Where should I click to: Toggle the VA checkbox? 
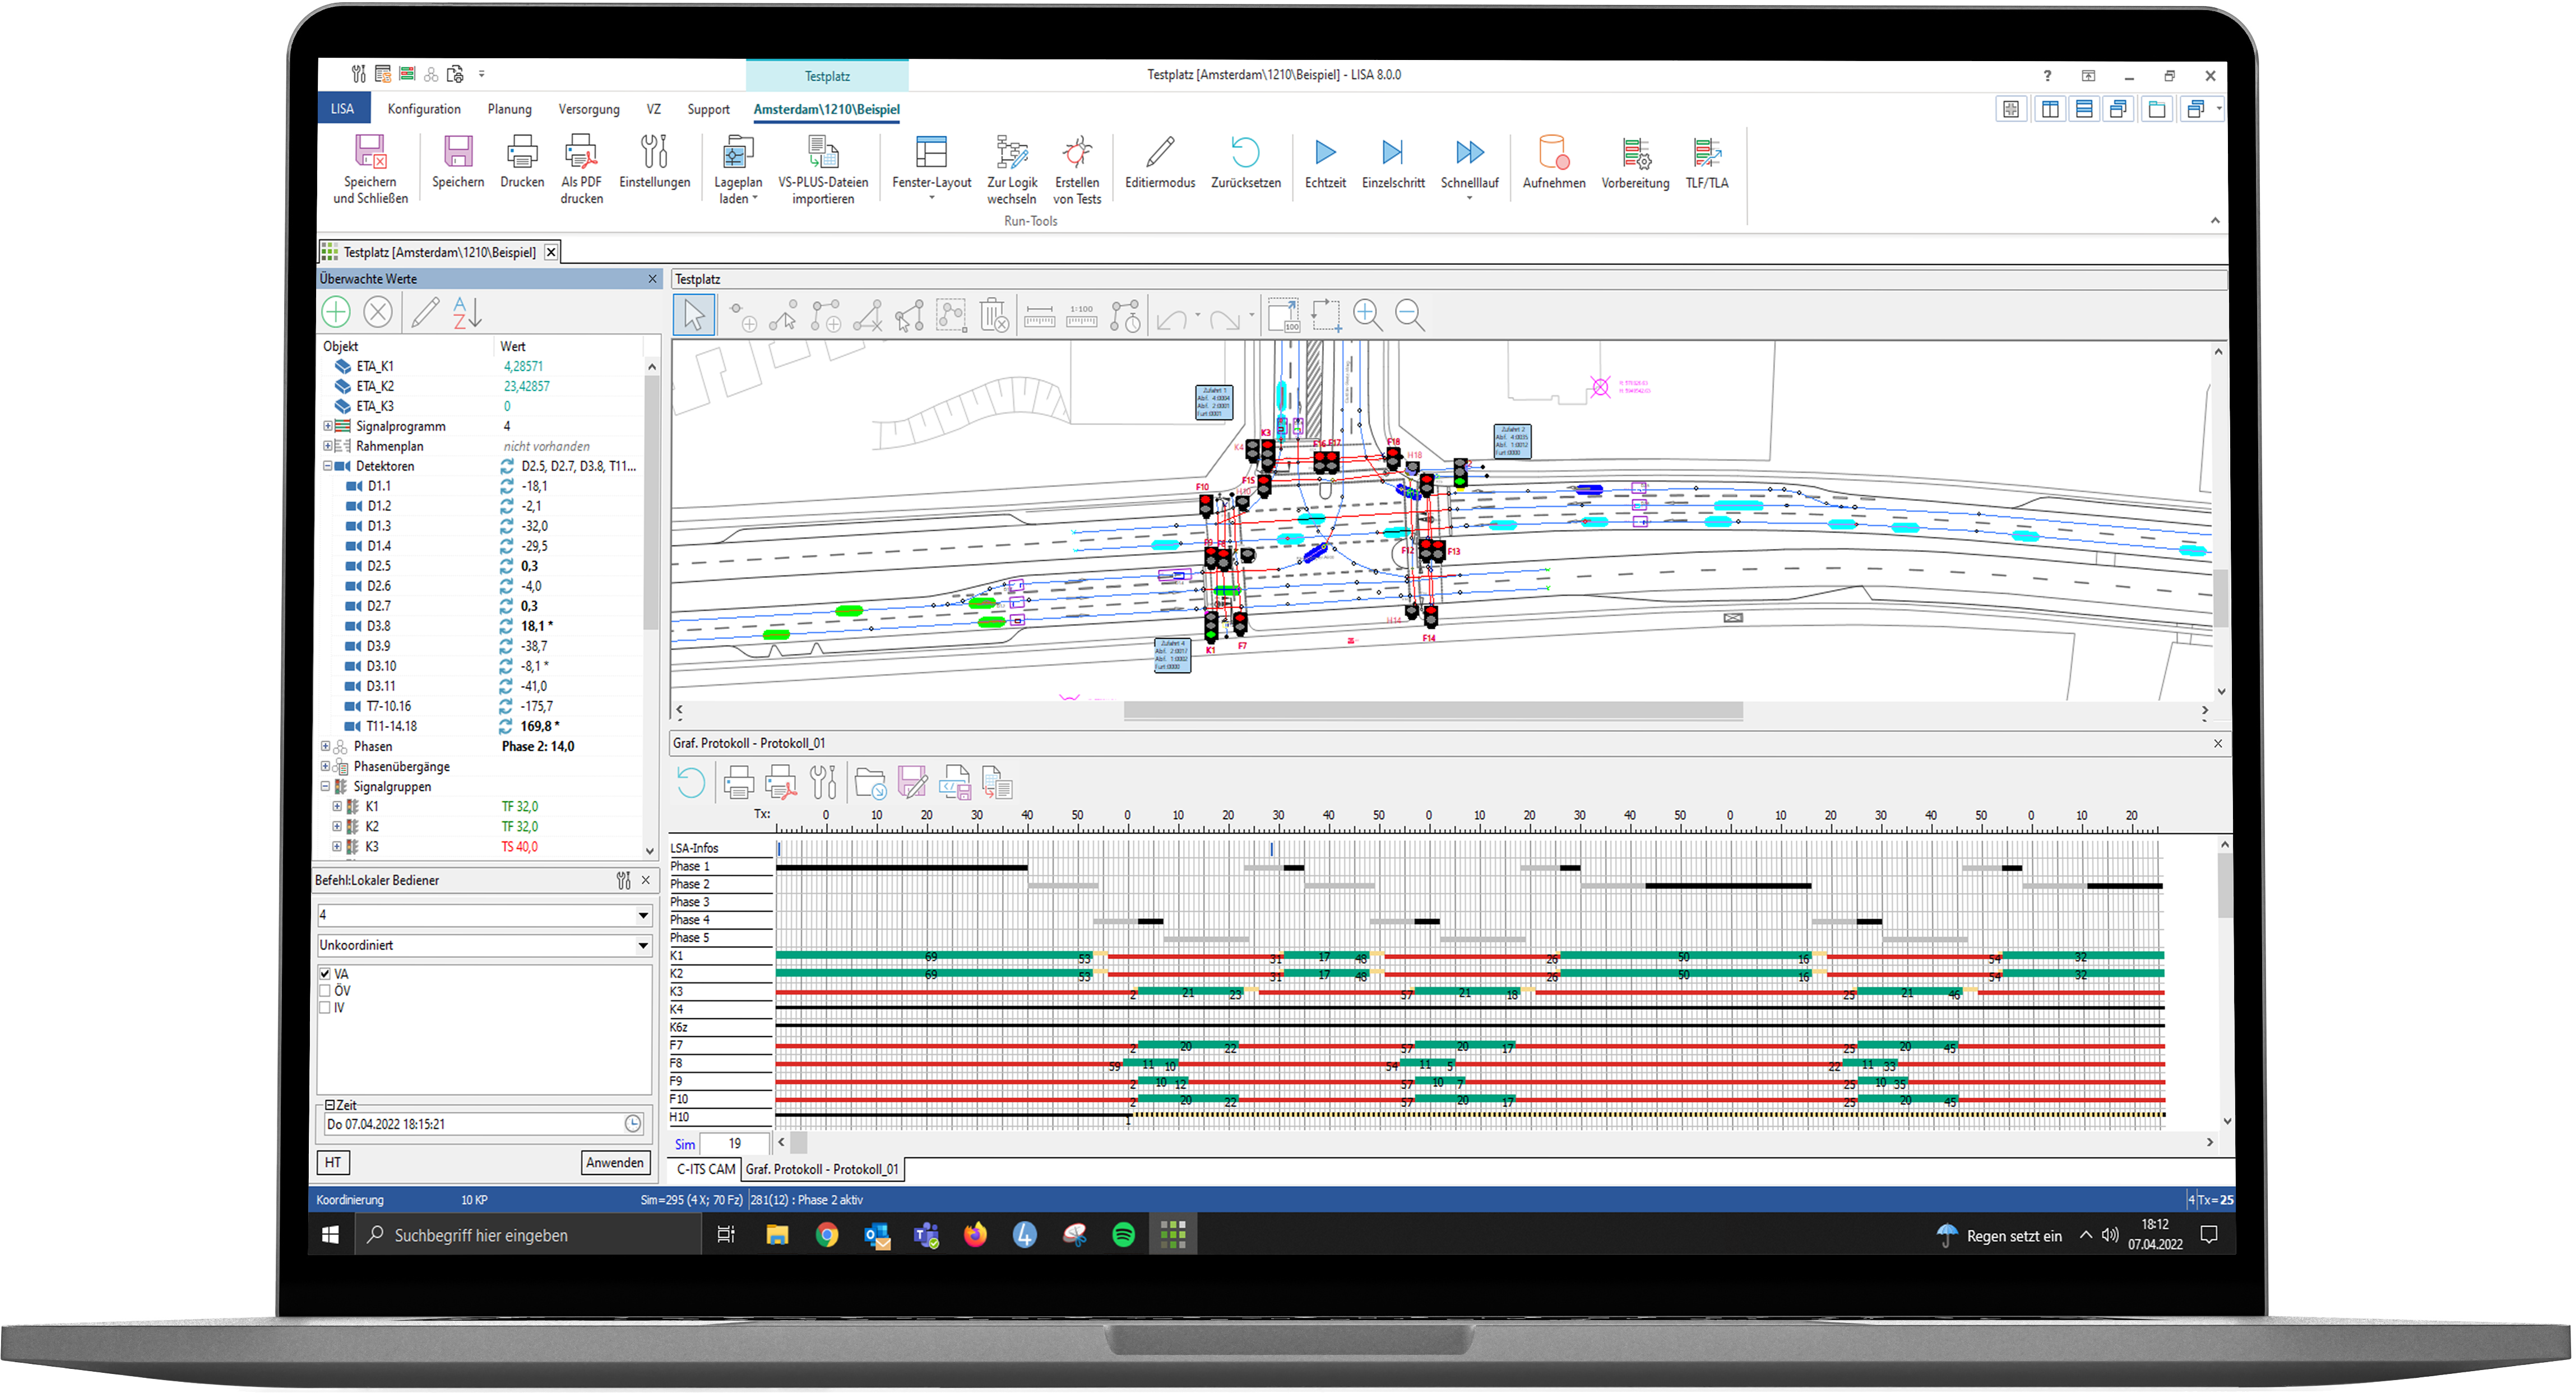pos(325,974)
